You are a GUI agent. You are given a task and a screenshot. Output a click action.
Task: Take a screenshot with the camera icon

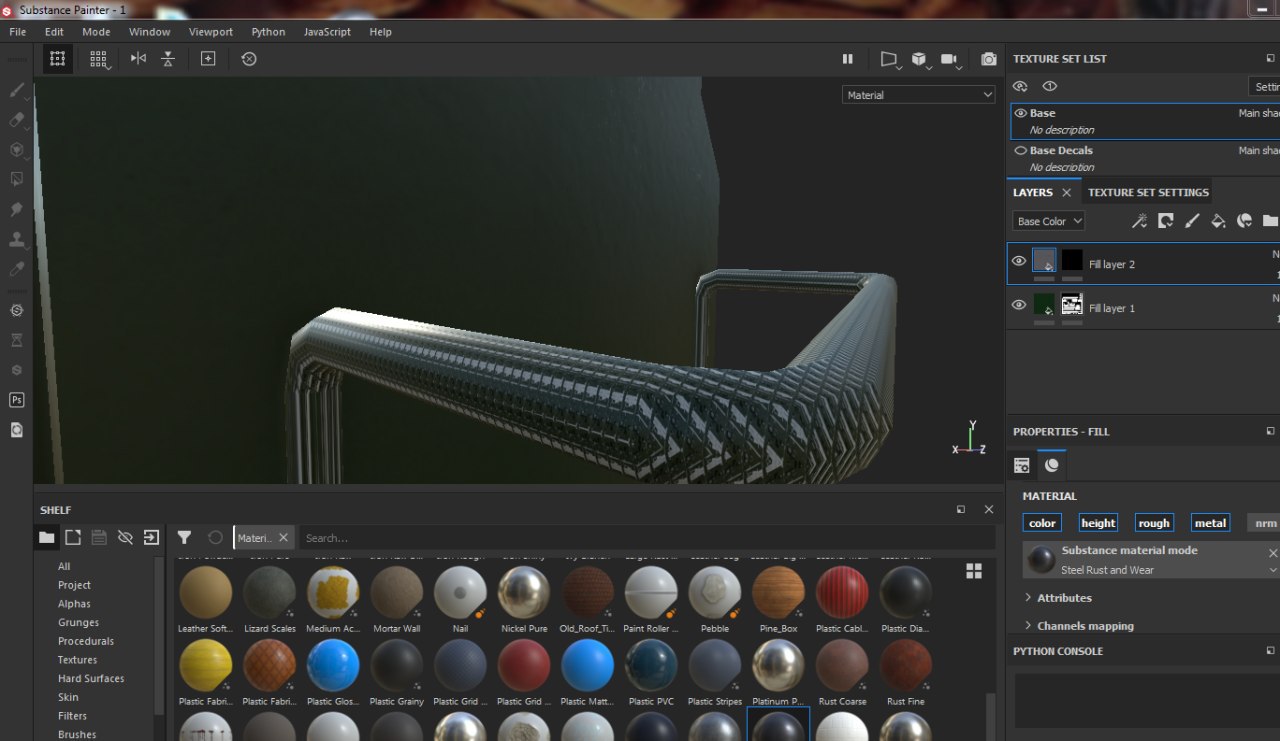(x=989, y=59)
